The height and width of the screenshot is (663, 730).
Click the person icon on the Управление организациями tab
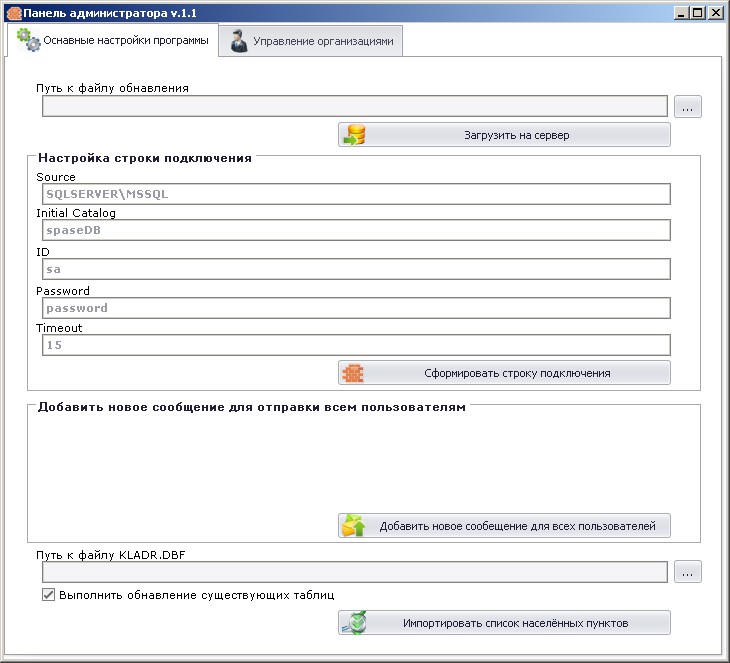239,41
